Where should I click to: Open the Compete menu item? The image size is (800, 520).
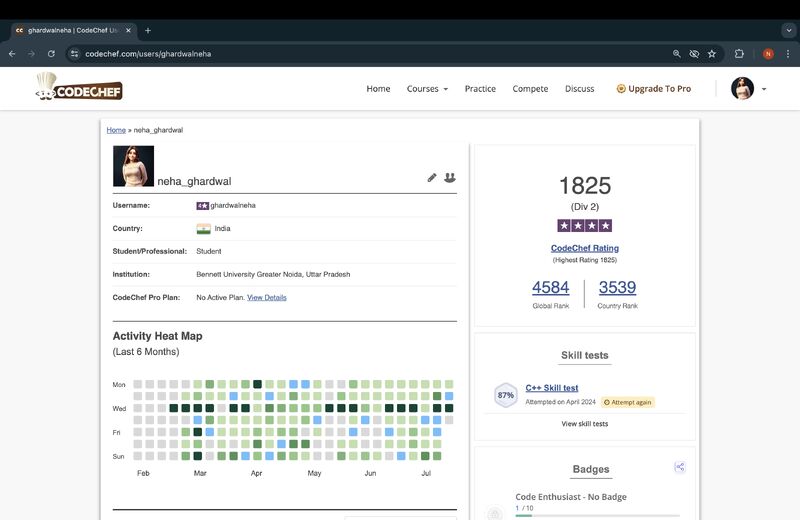pyautogui.click(x=530, y=89)
